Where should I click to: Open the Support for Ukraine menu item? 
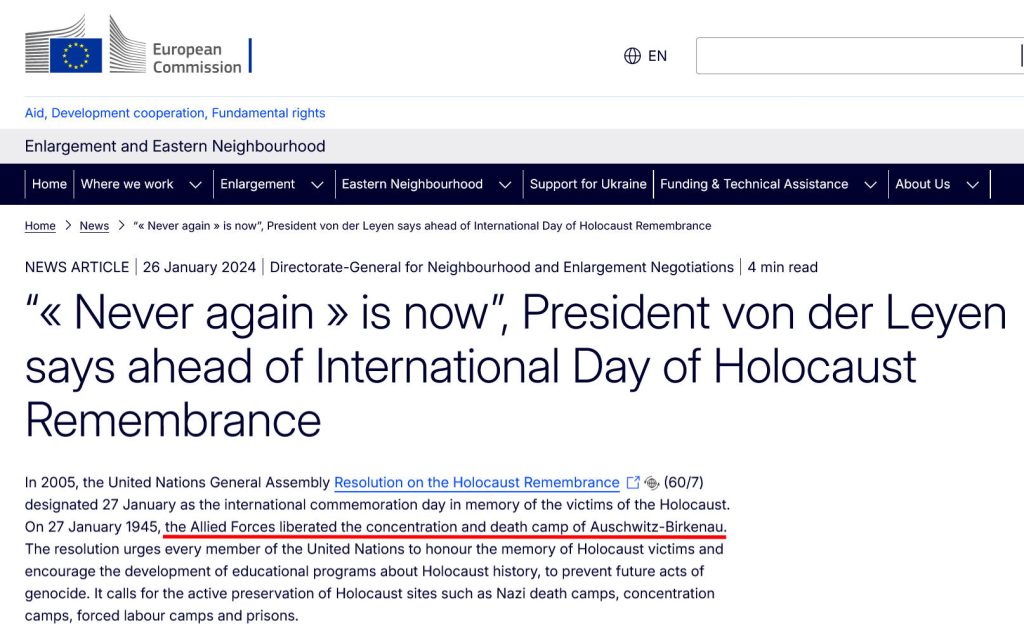(x=588, y=184)
